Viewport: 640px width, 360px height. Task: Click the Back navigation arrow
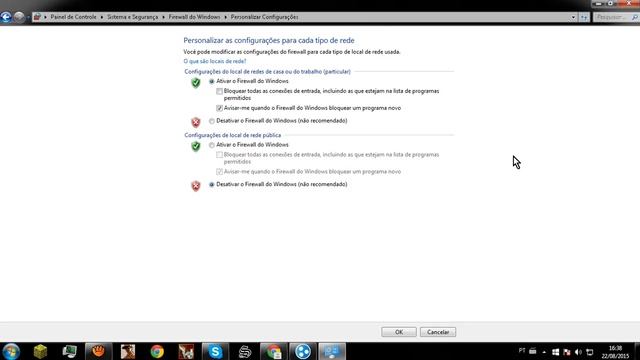point(6,17)
